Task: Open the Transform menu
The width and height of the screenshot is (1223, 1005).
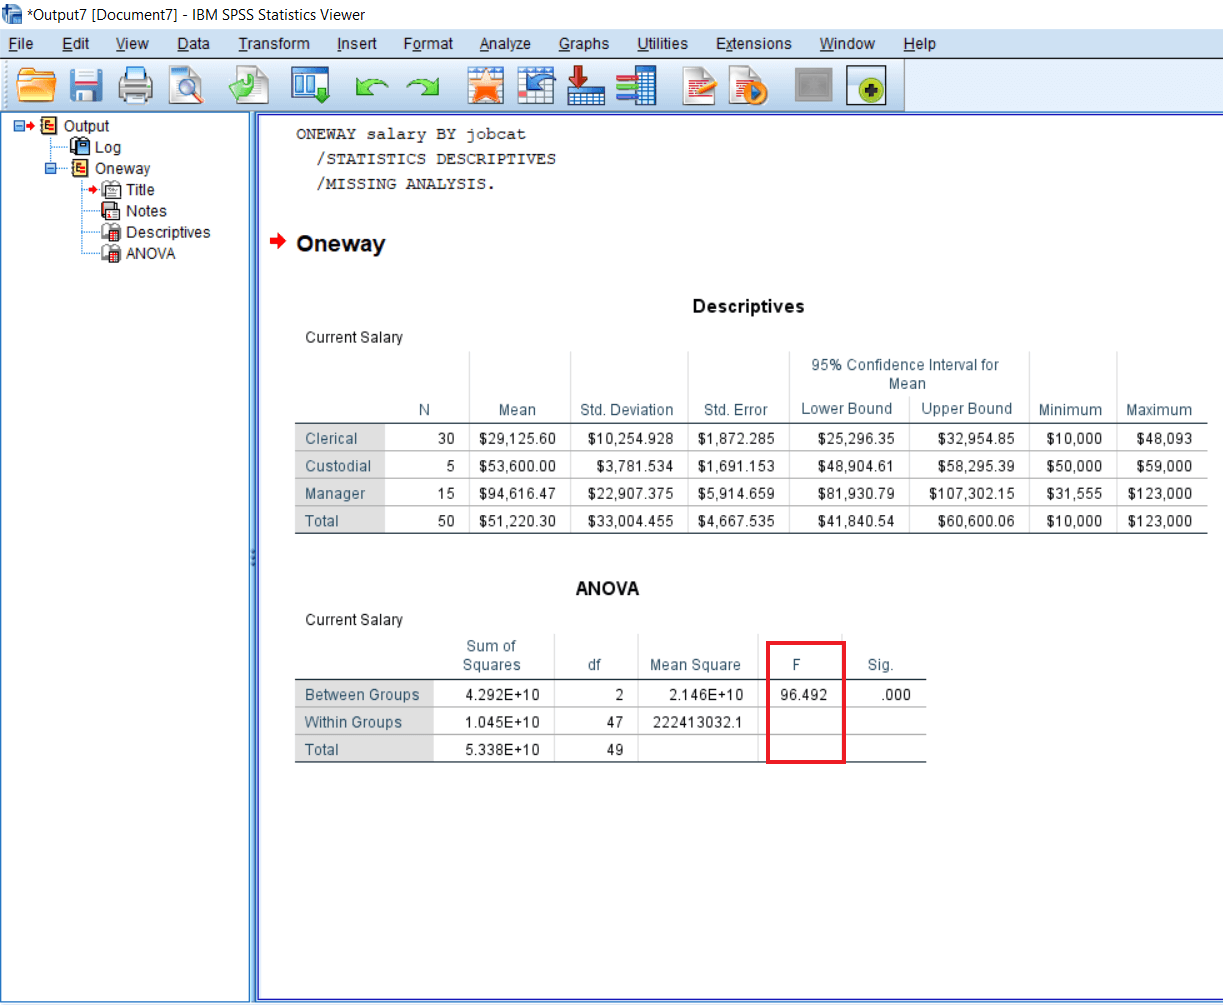Action: coord(274,44)
